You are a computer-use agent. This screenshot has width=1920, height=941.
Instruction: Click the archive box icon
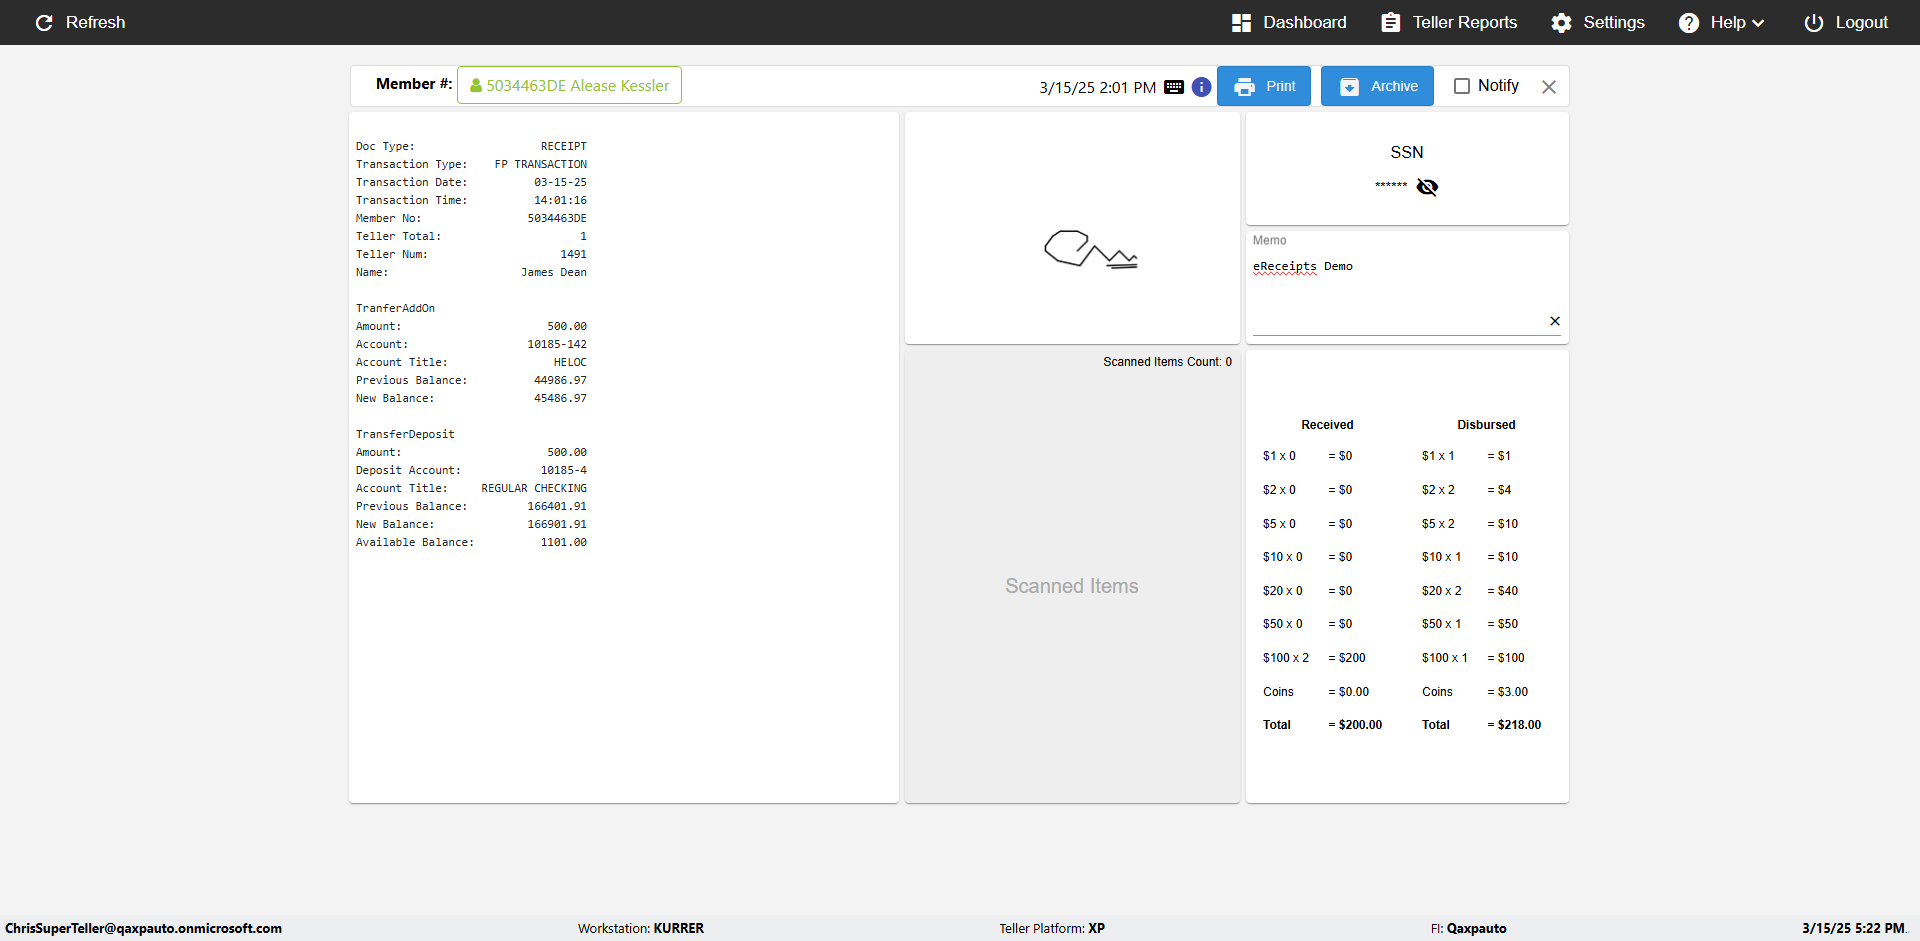tap(1349, 87)
